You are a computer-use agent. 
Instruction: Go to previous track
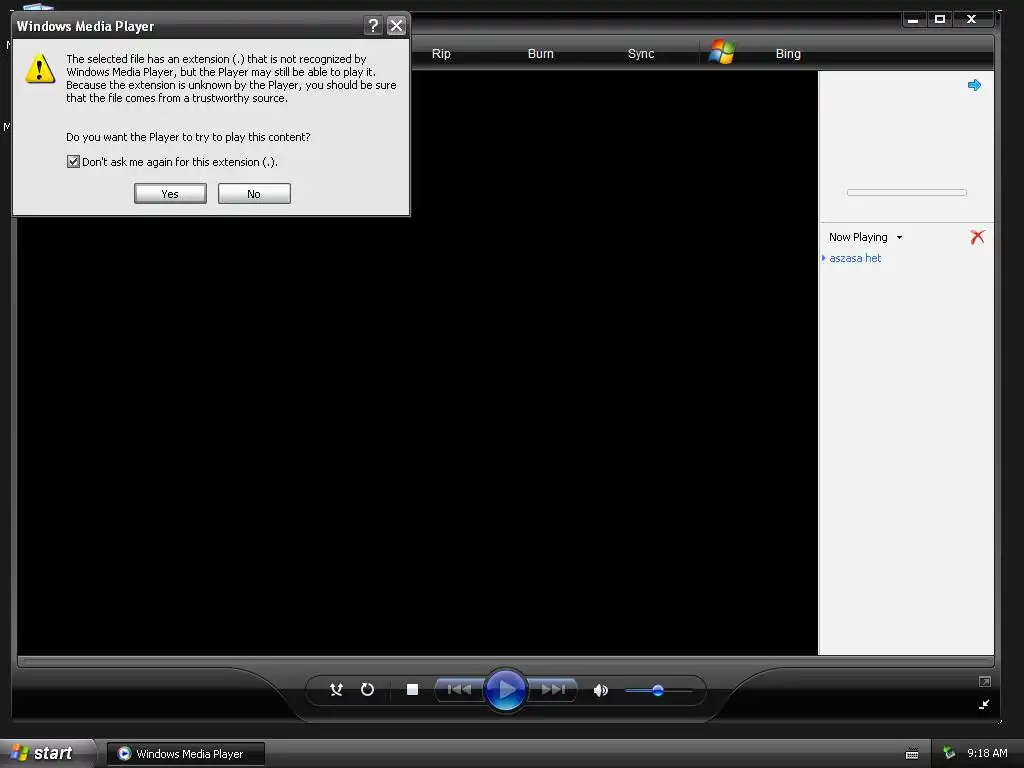pos(459,690)
